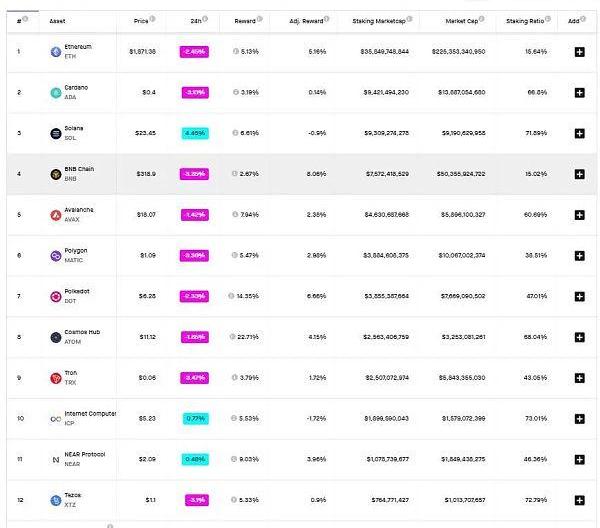
Task: Click the BNB Chain logo icon
Action: coord(56,174)
